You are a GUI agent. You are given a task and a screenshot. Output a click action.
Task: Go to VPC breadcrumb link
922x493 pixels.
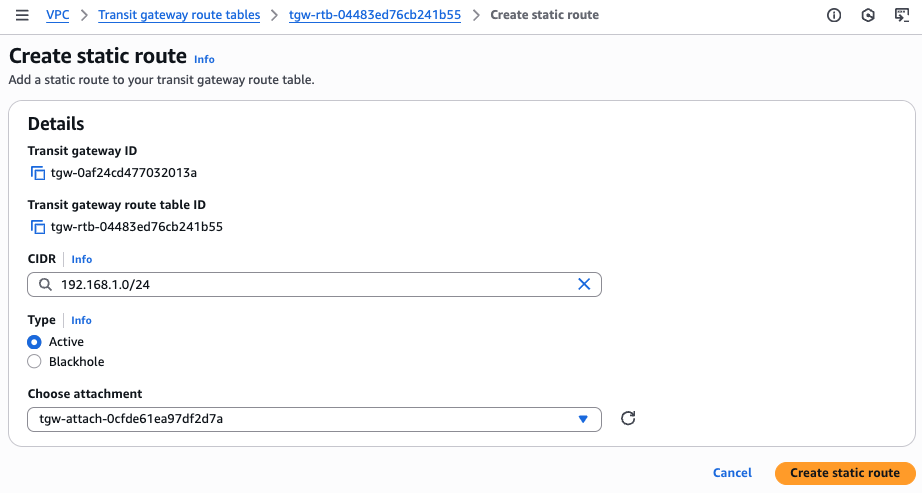[58, 15]
